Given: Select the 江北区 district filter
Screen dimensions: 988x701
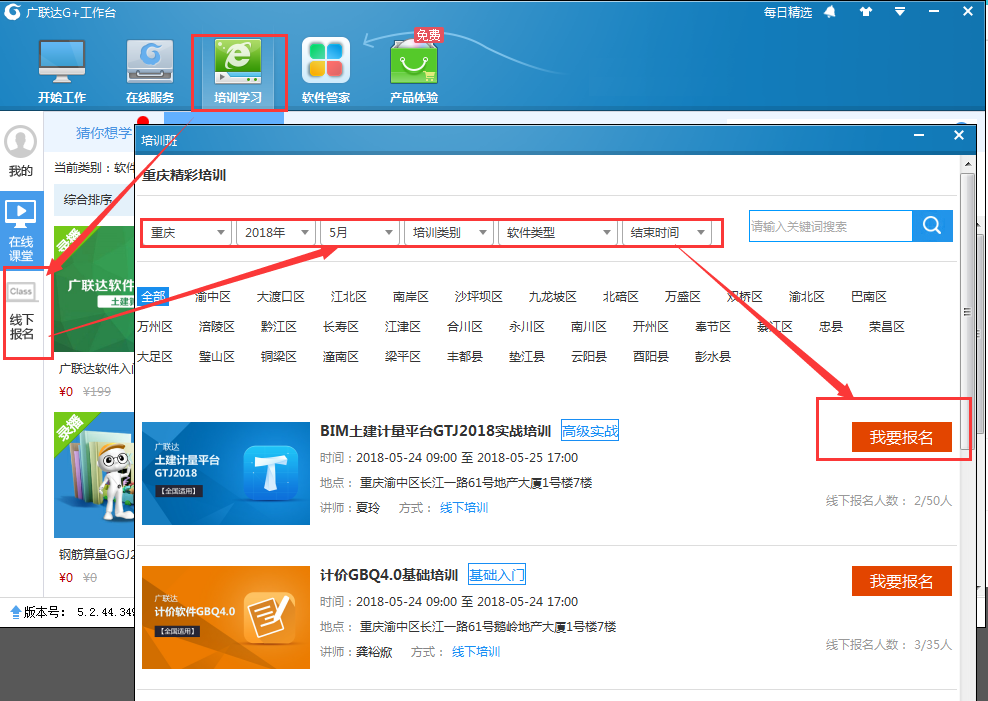Looking at the screenshot, I should pos(348,297).
